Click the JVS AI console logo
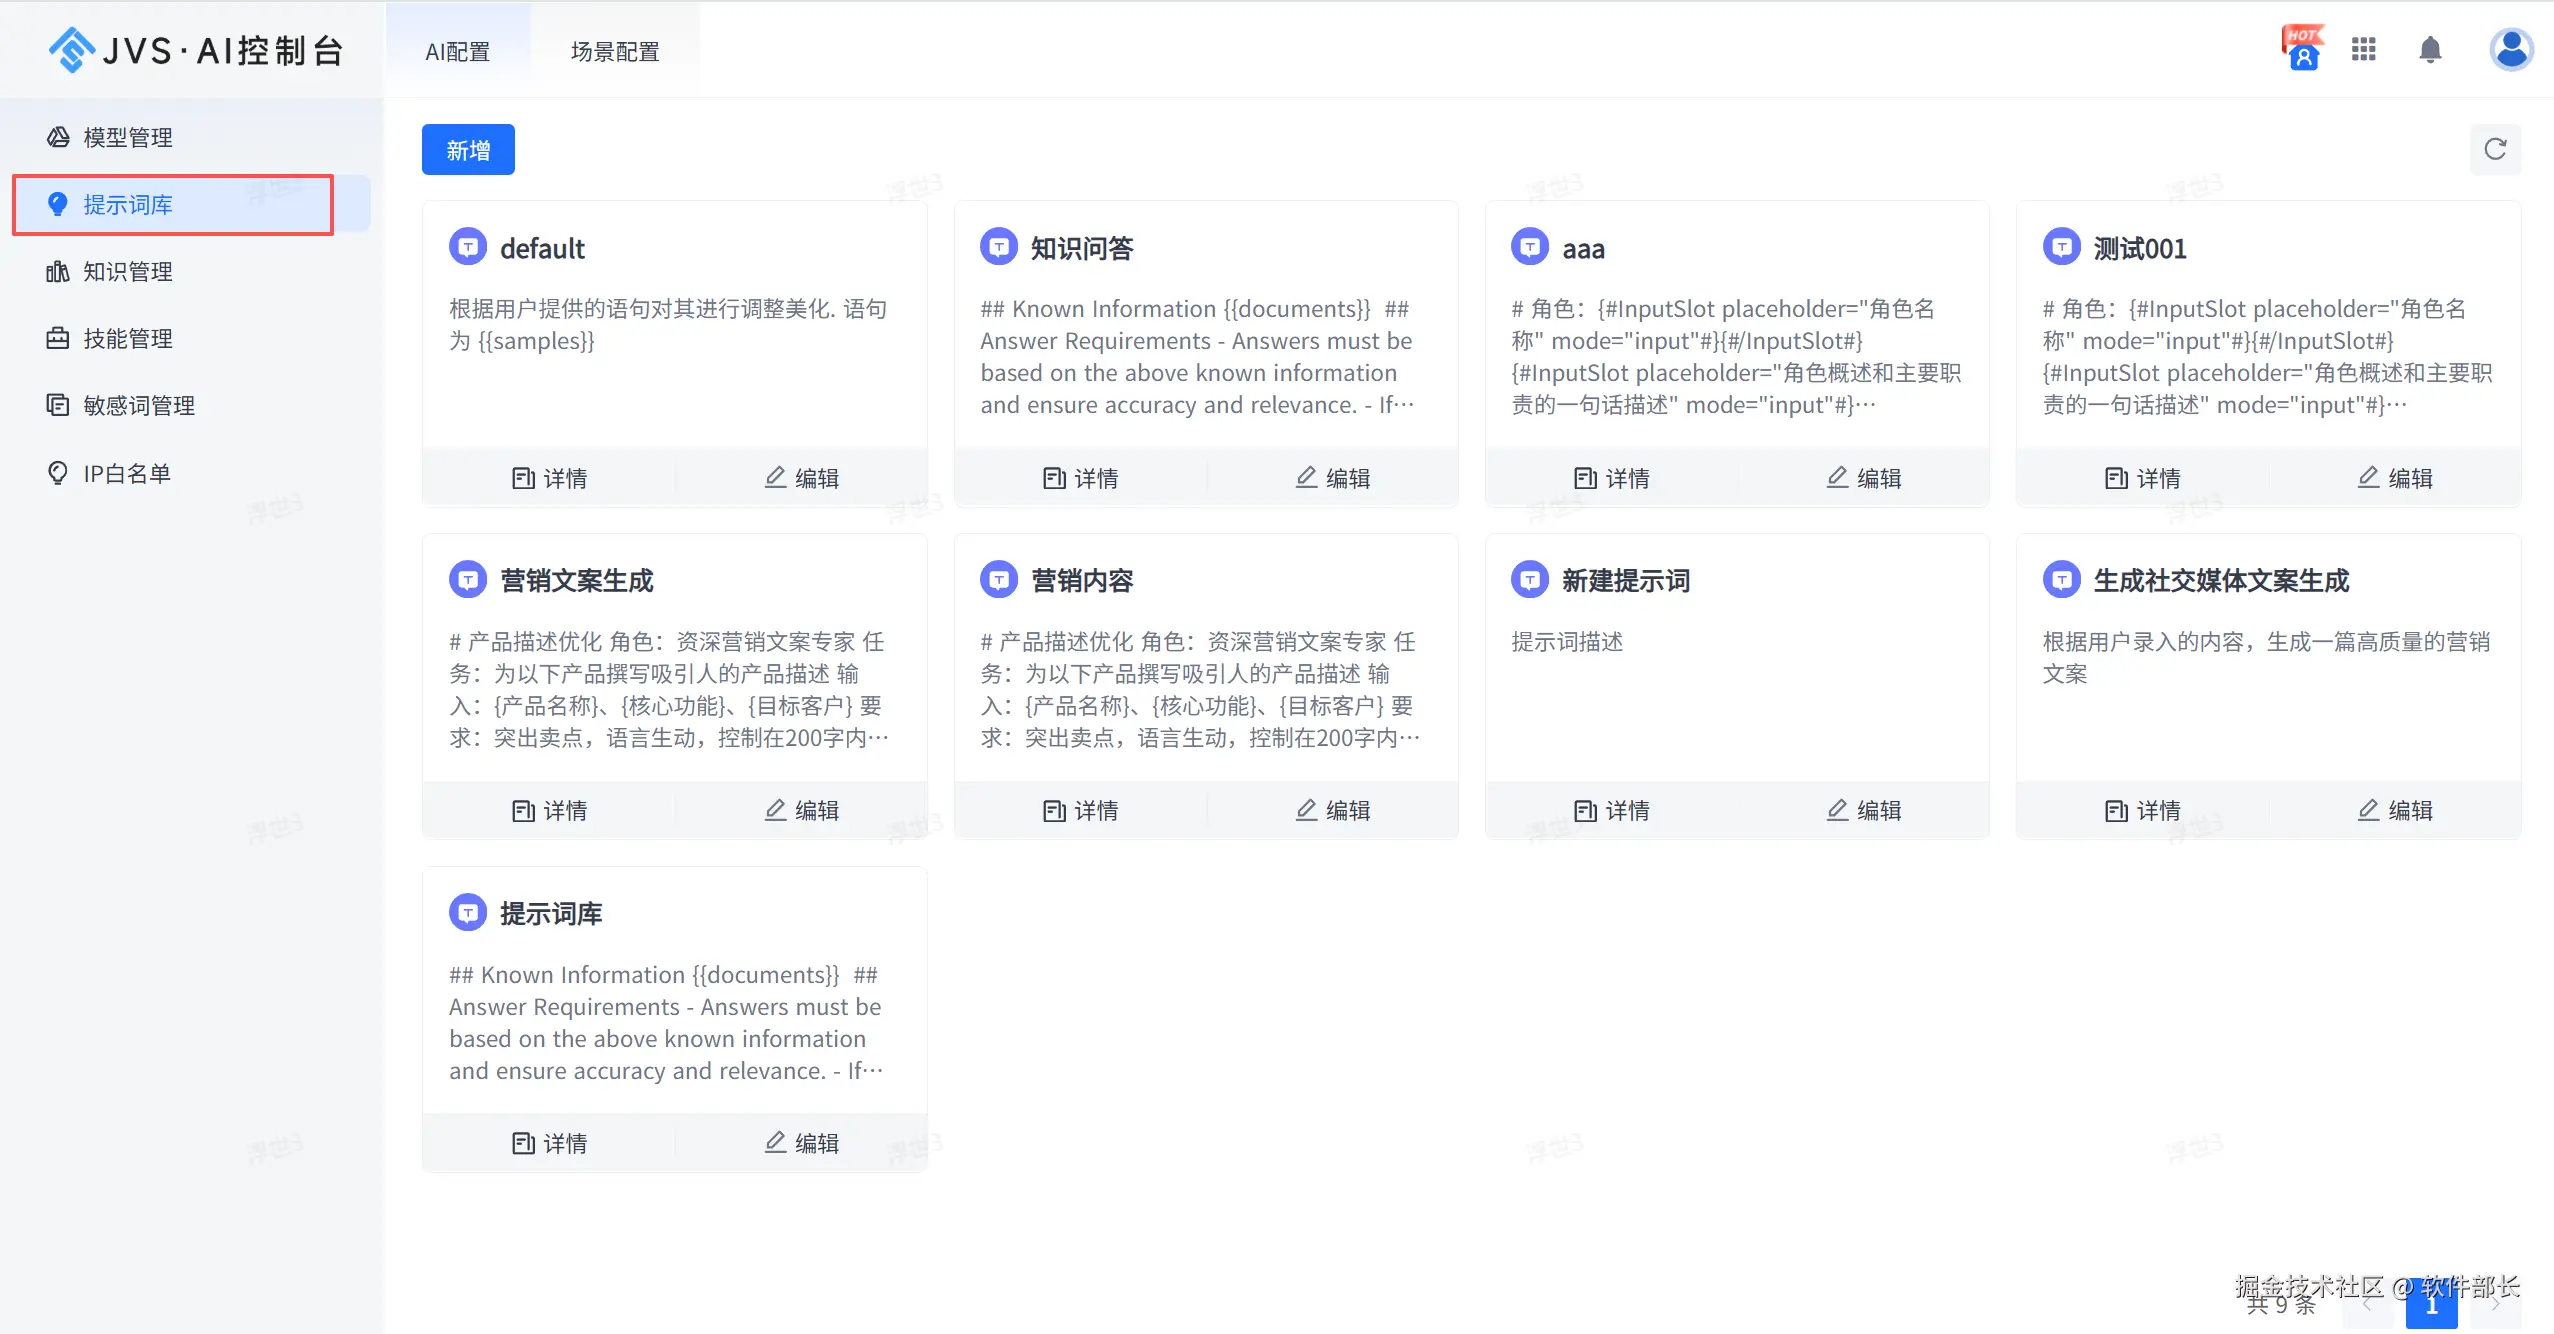 coord(196,50)
